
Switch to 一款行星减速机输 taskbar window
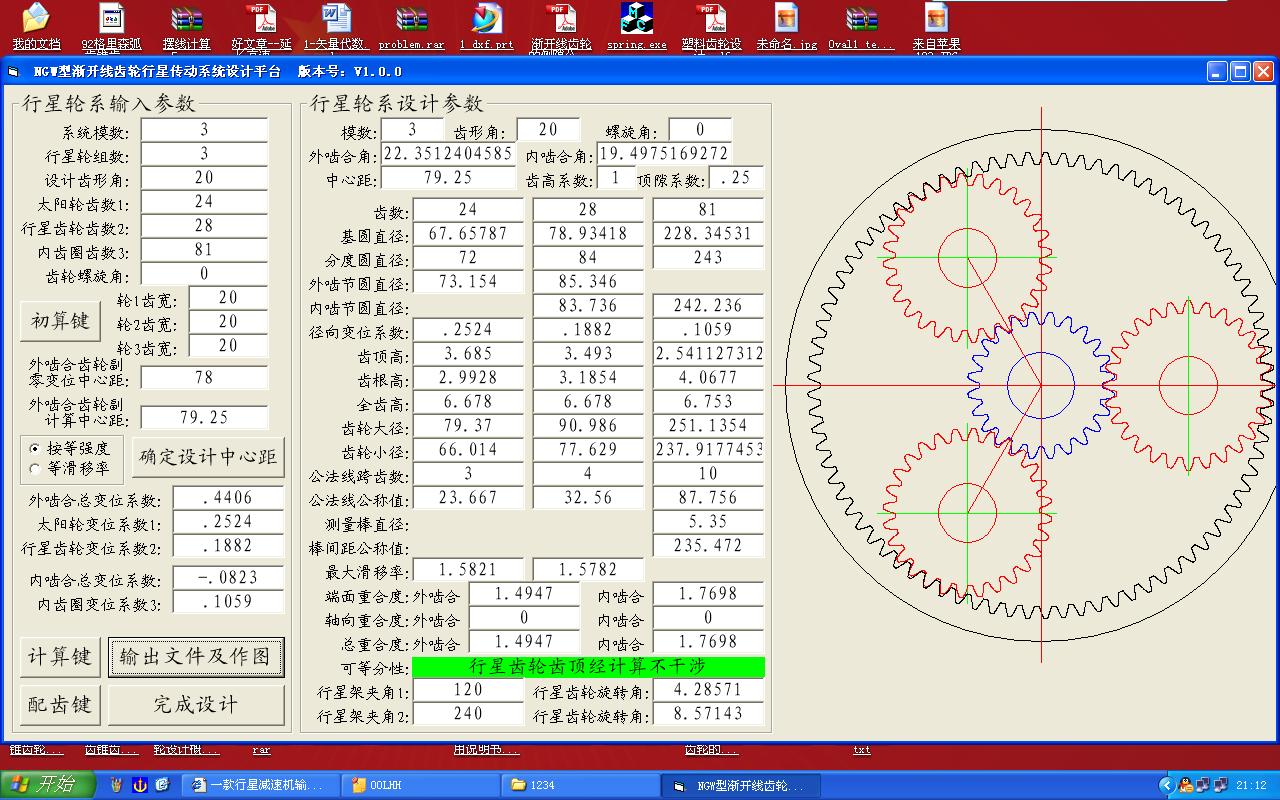click(262, 785)
